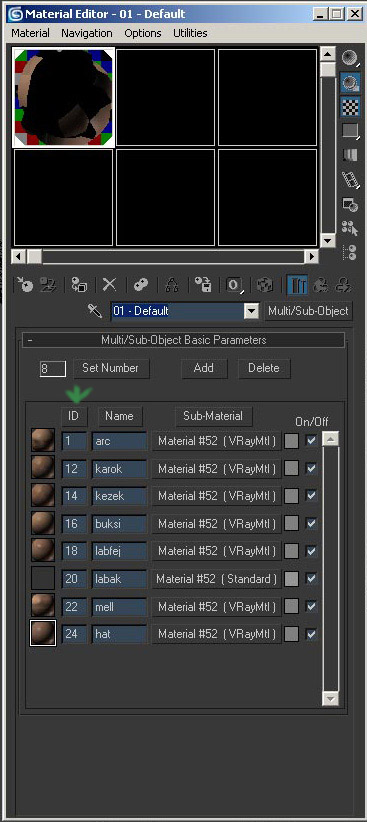
Task: Click the Multi/Sub-Object material type button
Action: 308,311
